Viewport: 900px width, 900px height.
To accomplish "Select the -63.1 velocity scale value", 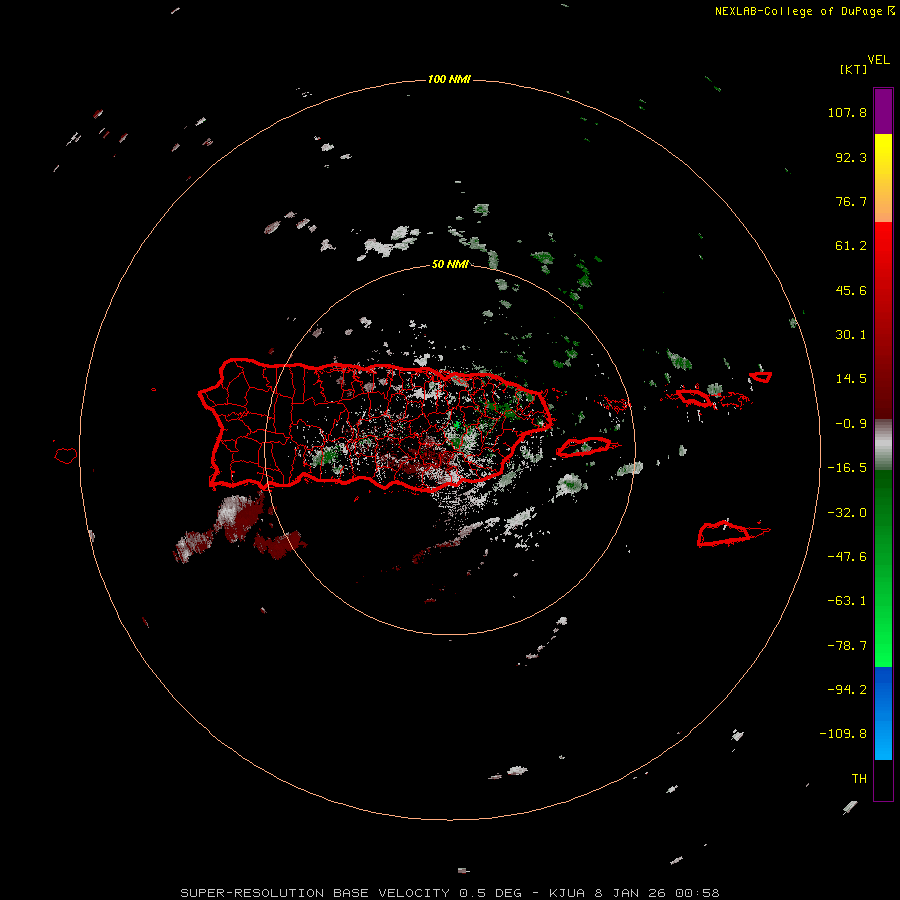I will coord(847,601).
